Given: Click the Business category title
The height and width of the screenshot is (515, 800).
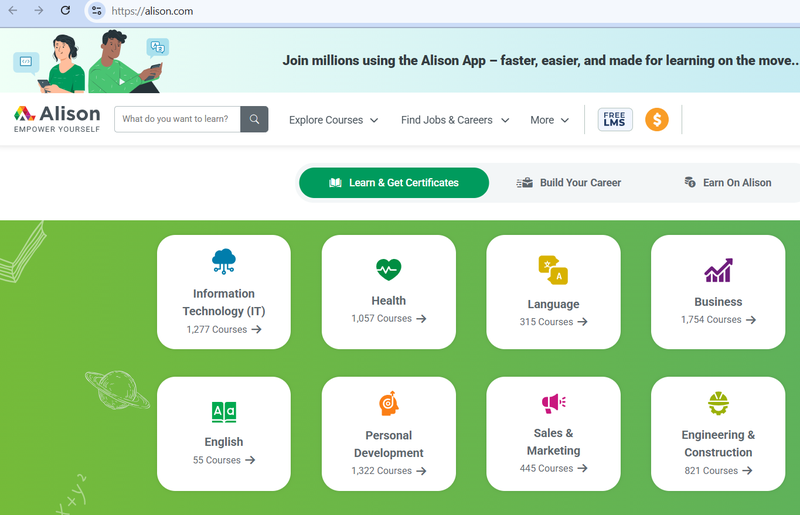Looking at the screenshot, I should click(x=718, y=302).
